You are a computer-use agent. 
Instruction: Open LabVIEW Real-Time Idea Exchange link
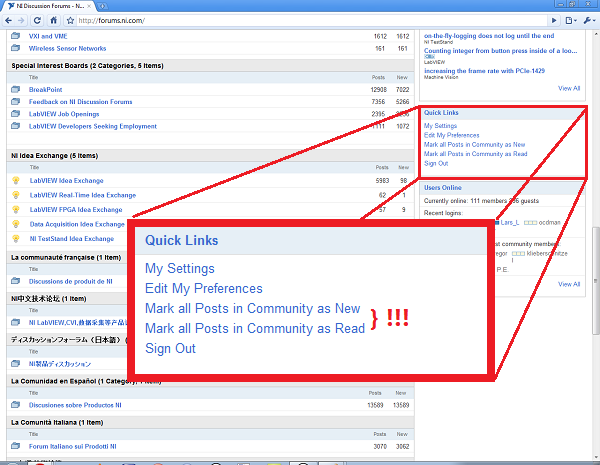(x=83, y=195)
